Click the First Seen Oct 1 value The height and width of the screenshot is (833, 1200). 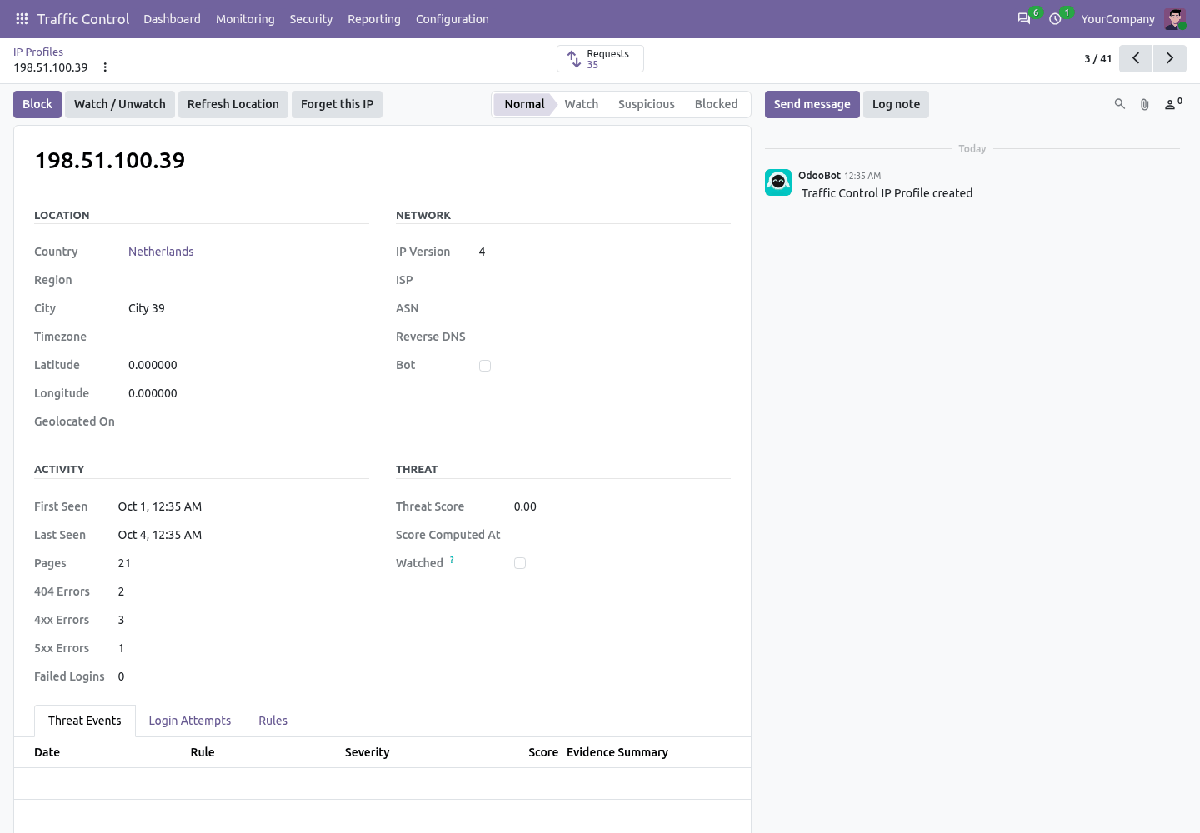[x=160, y=507]
